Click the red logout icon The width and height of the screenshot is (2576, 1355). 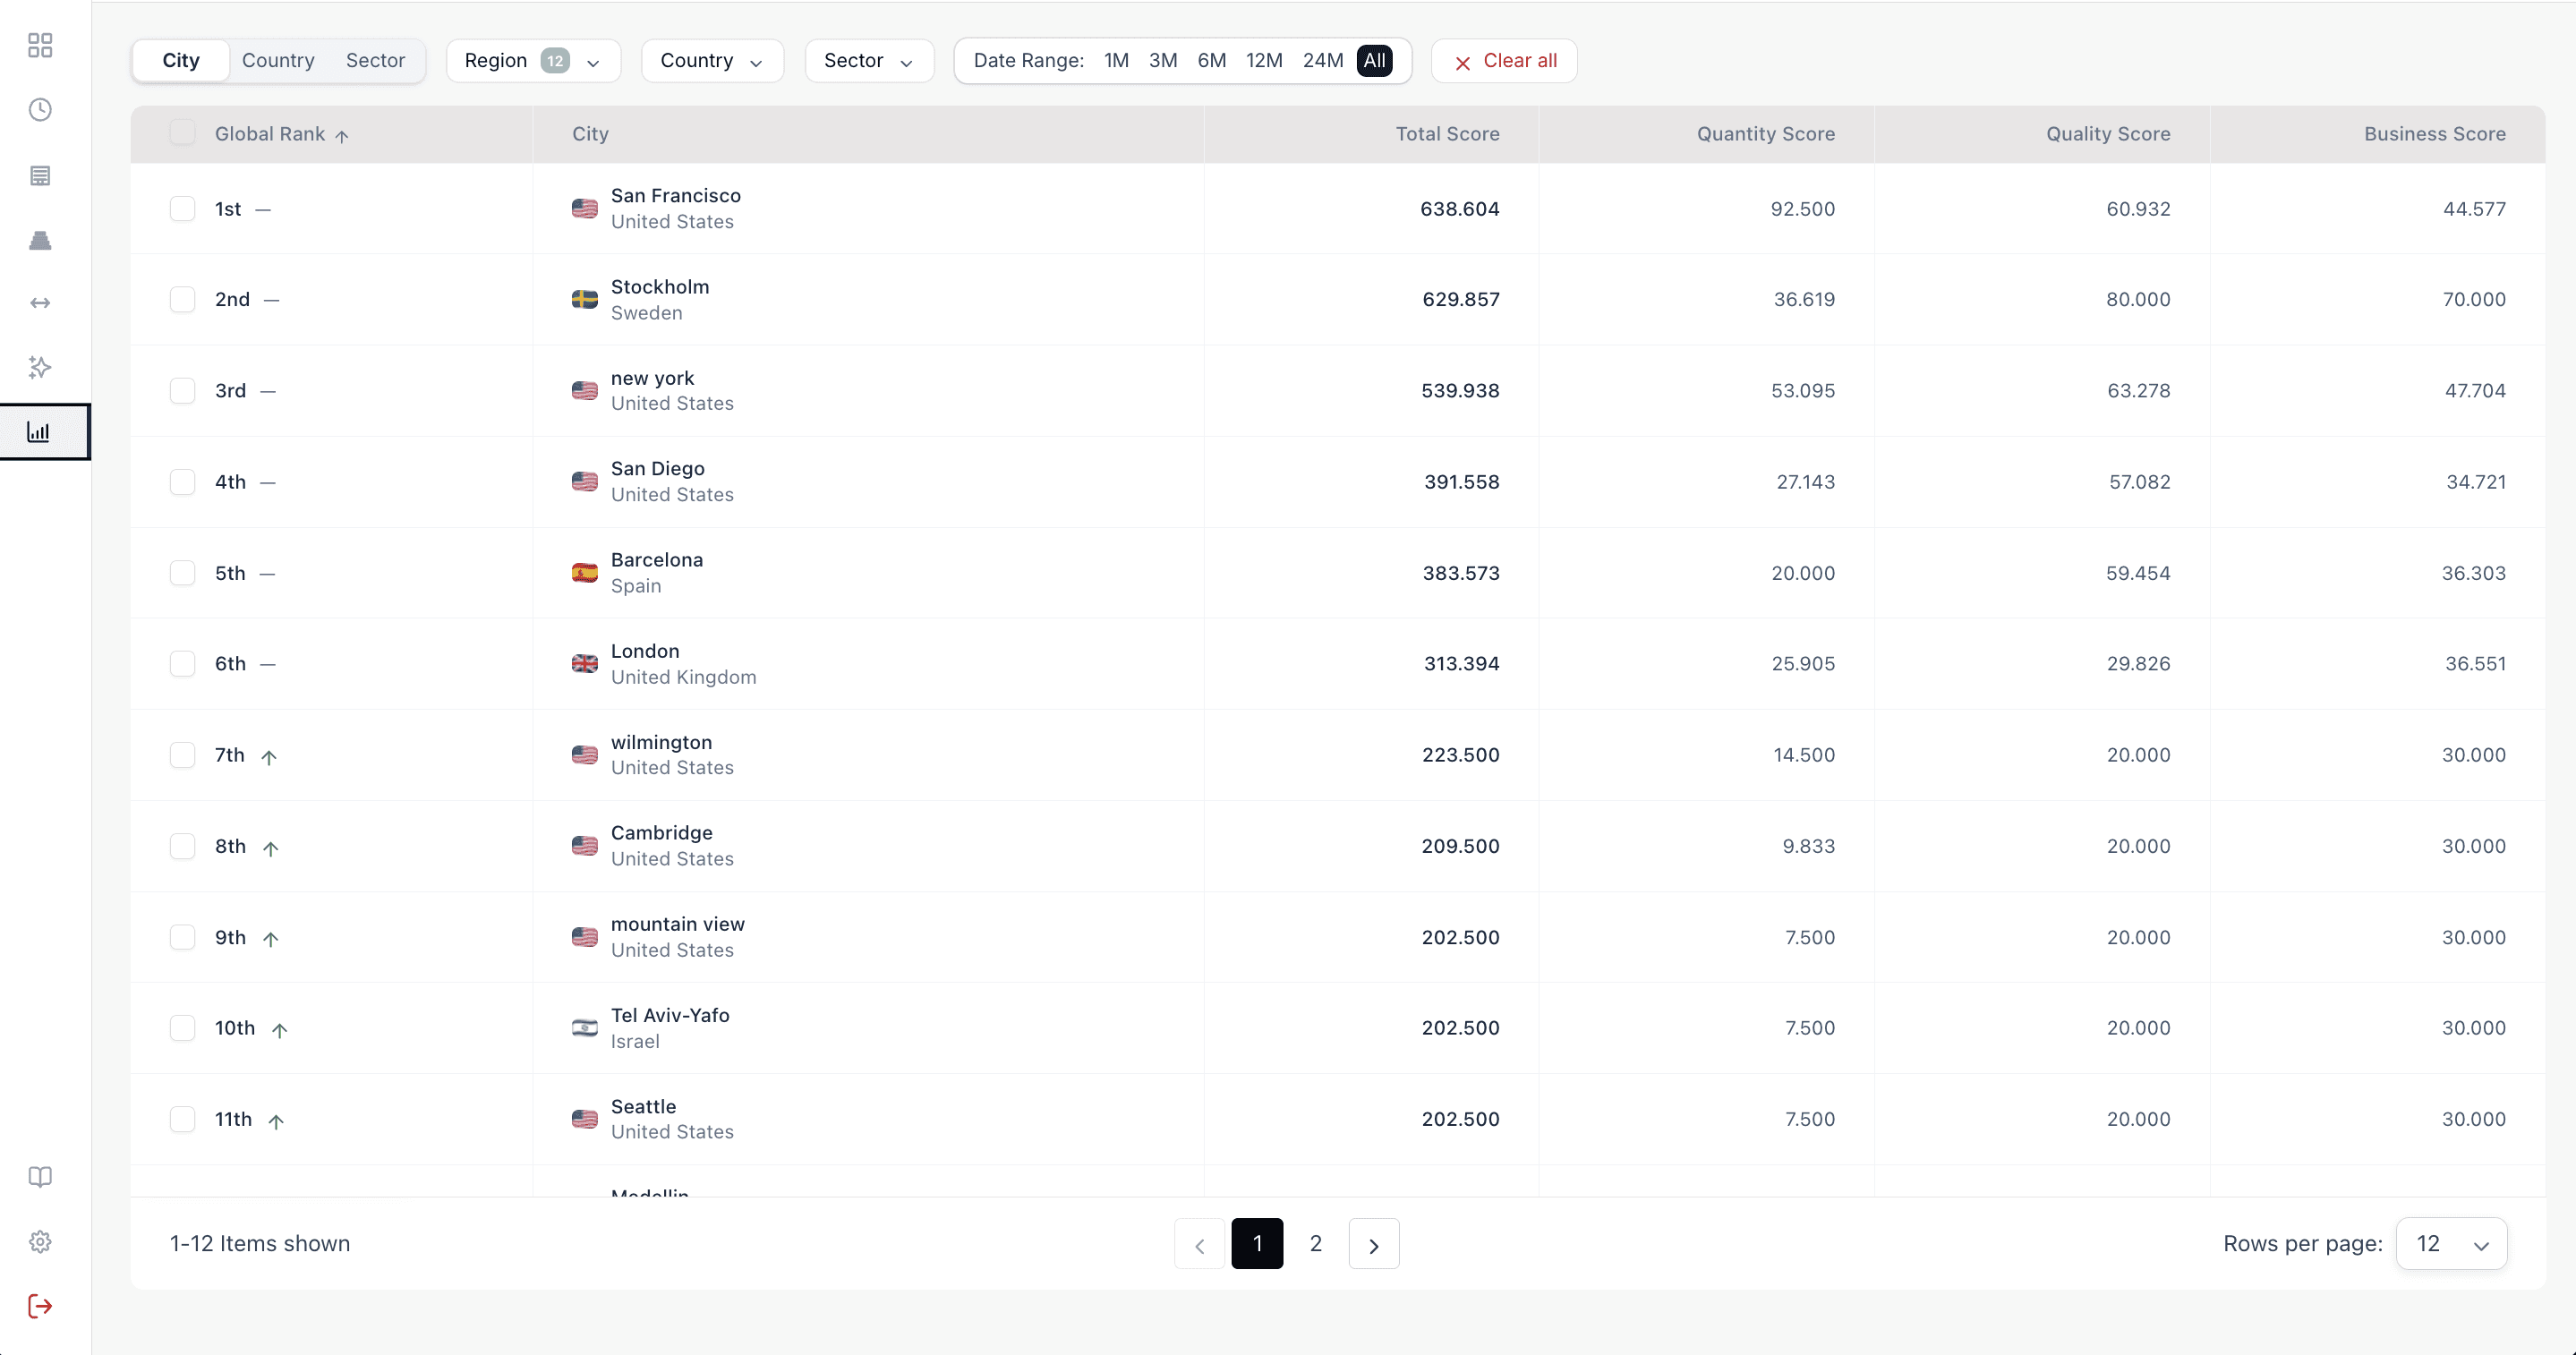pos(40,1306)
